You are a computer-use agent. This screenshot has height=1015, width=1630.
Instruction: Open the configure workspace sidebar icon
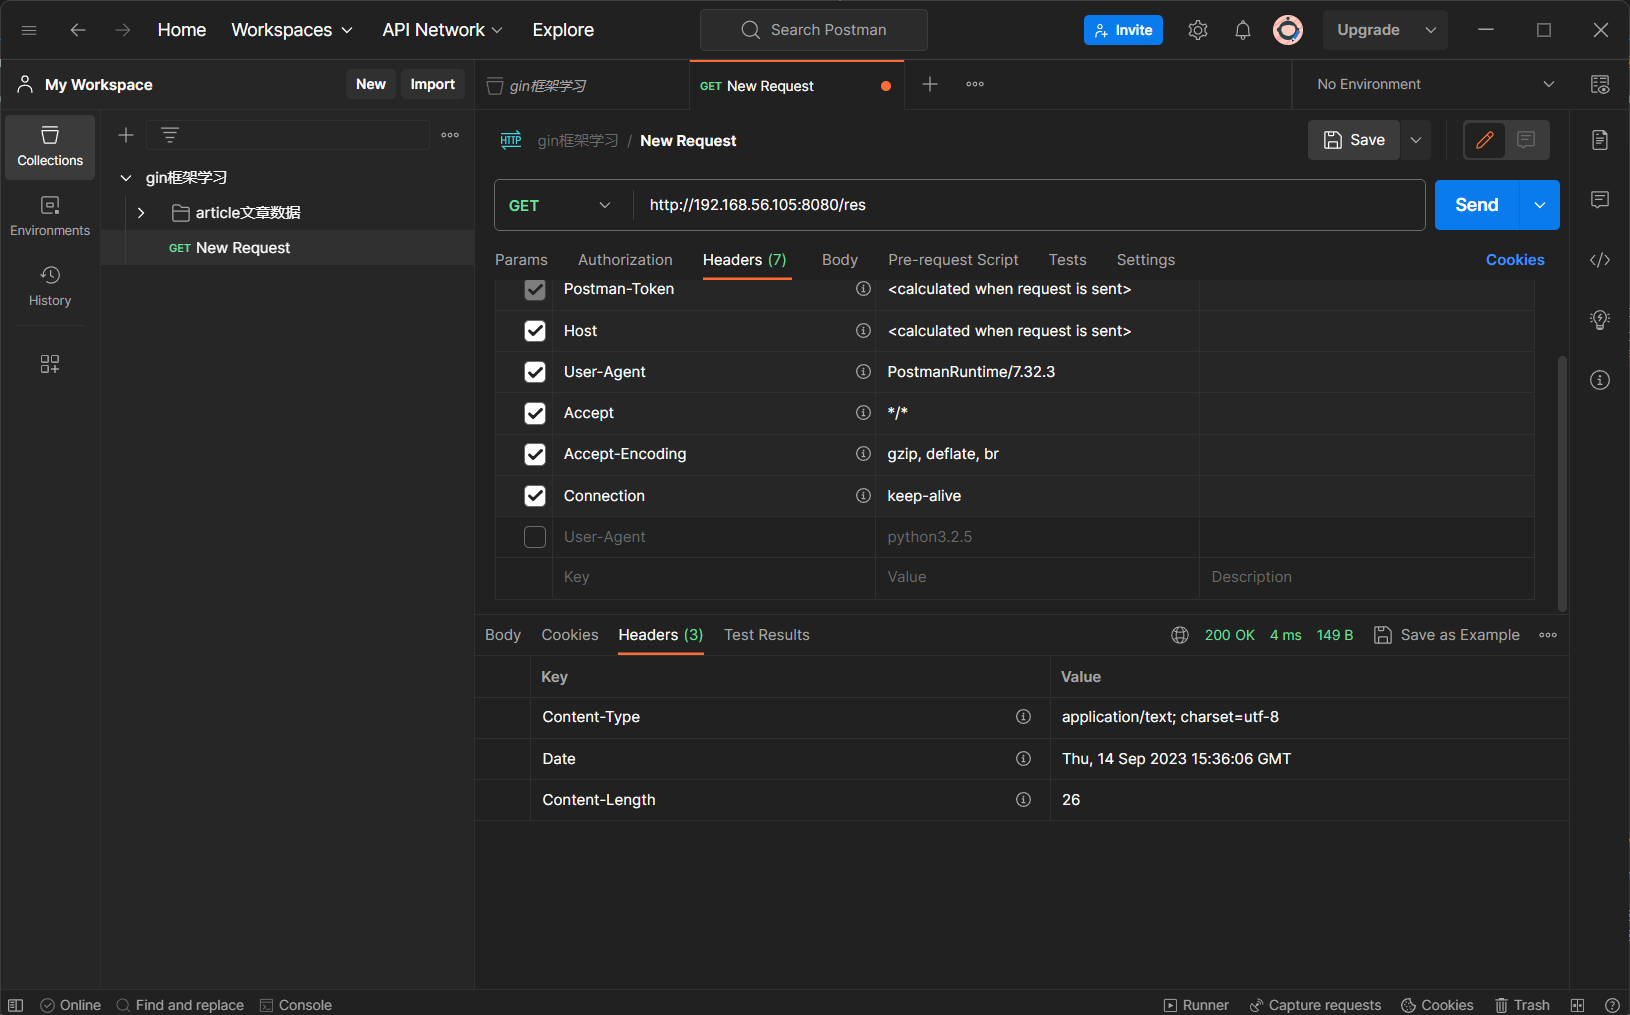pyautogui.click(x=50, y=364)
